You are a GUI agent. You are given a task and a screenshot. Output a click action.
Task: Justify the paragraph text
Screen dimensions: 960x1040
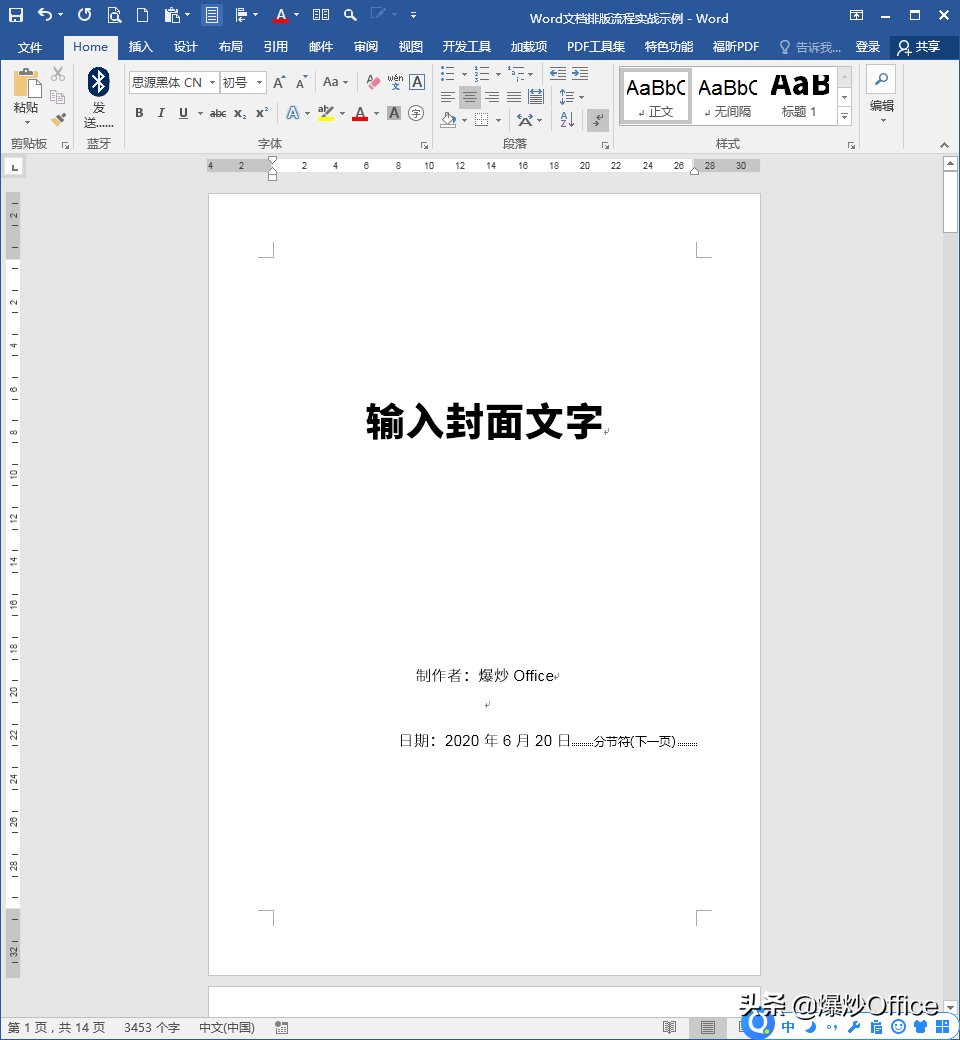(514, 97)
